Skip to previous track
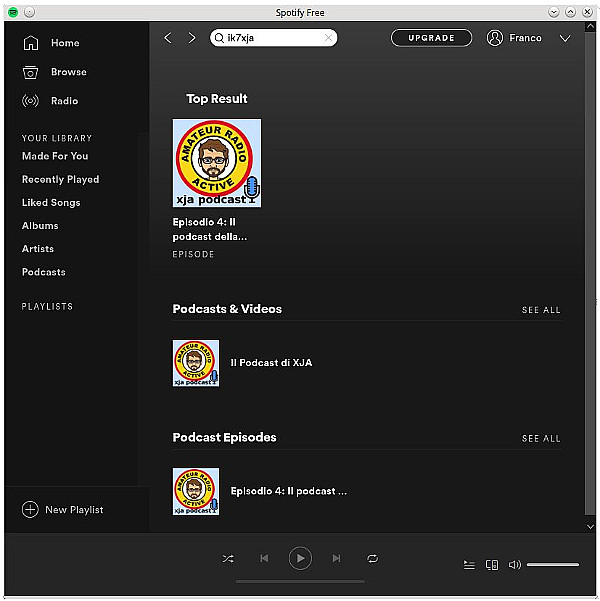This screenshot has width=600, height=601. click(264, 558)
